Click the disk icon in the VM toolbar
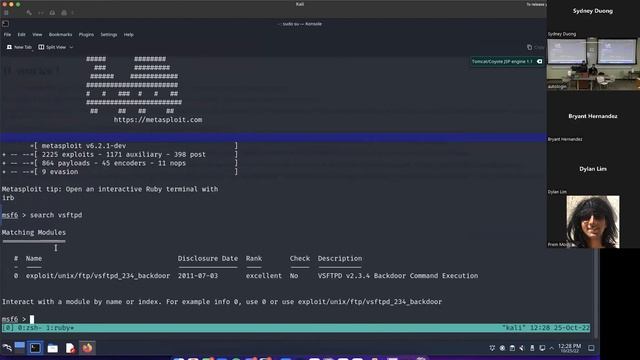This screenshot has width=640, height=360. pos(52,13)
